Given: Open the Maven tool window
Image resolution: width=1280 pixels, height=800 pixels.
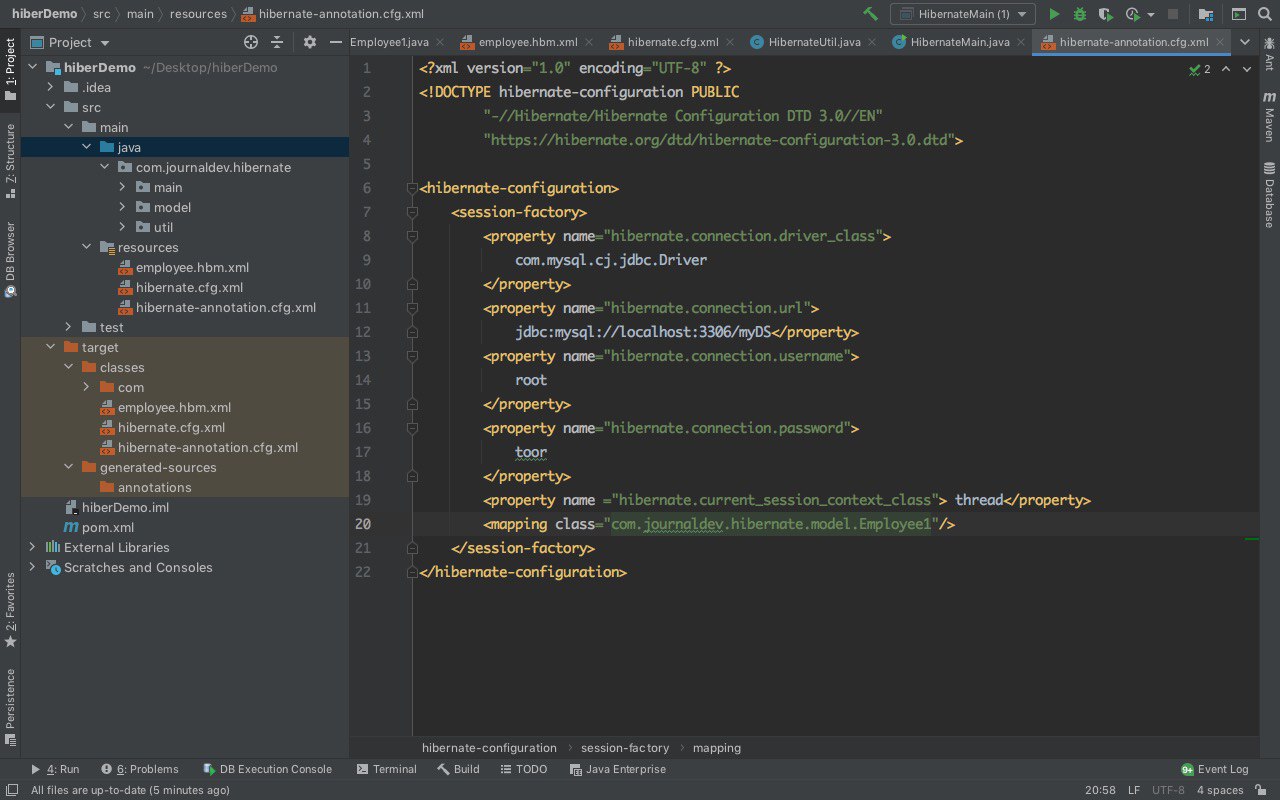Looking at the screenshot, I should coord(1269,117).
